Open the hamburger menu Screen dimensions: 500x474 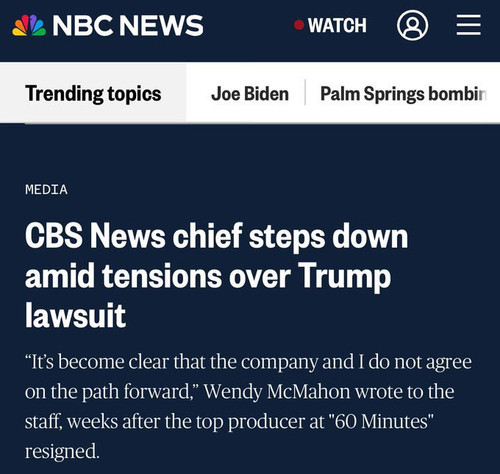click(468, 25)
